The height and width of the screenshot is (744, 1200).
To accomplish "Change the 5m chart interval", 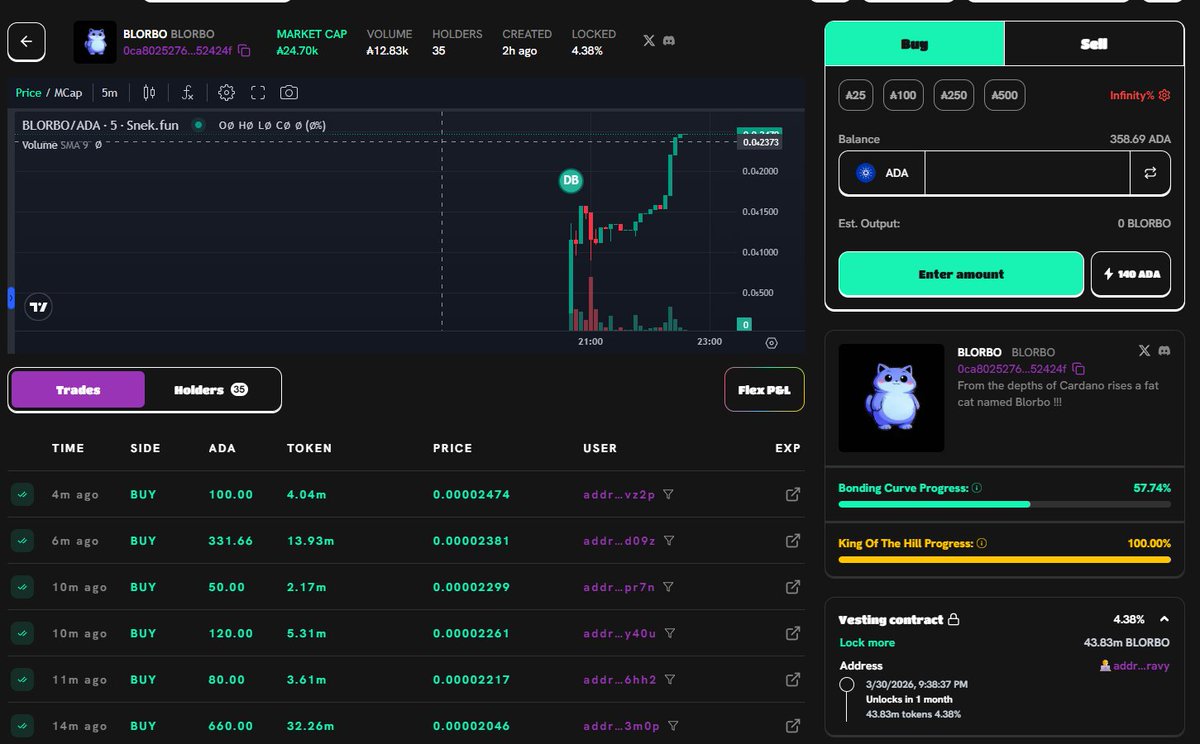I will pos(109,93).
